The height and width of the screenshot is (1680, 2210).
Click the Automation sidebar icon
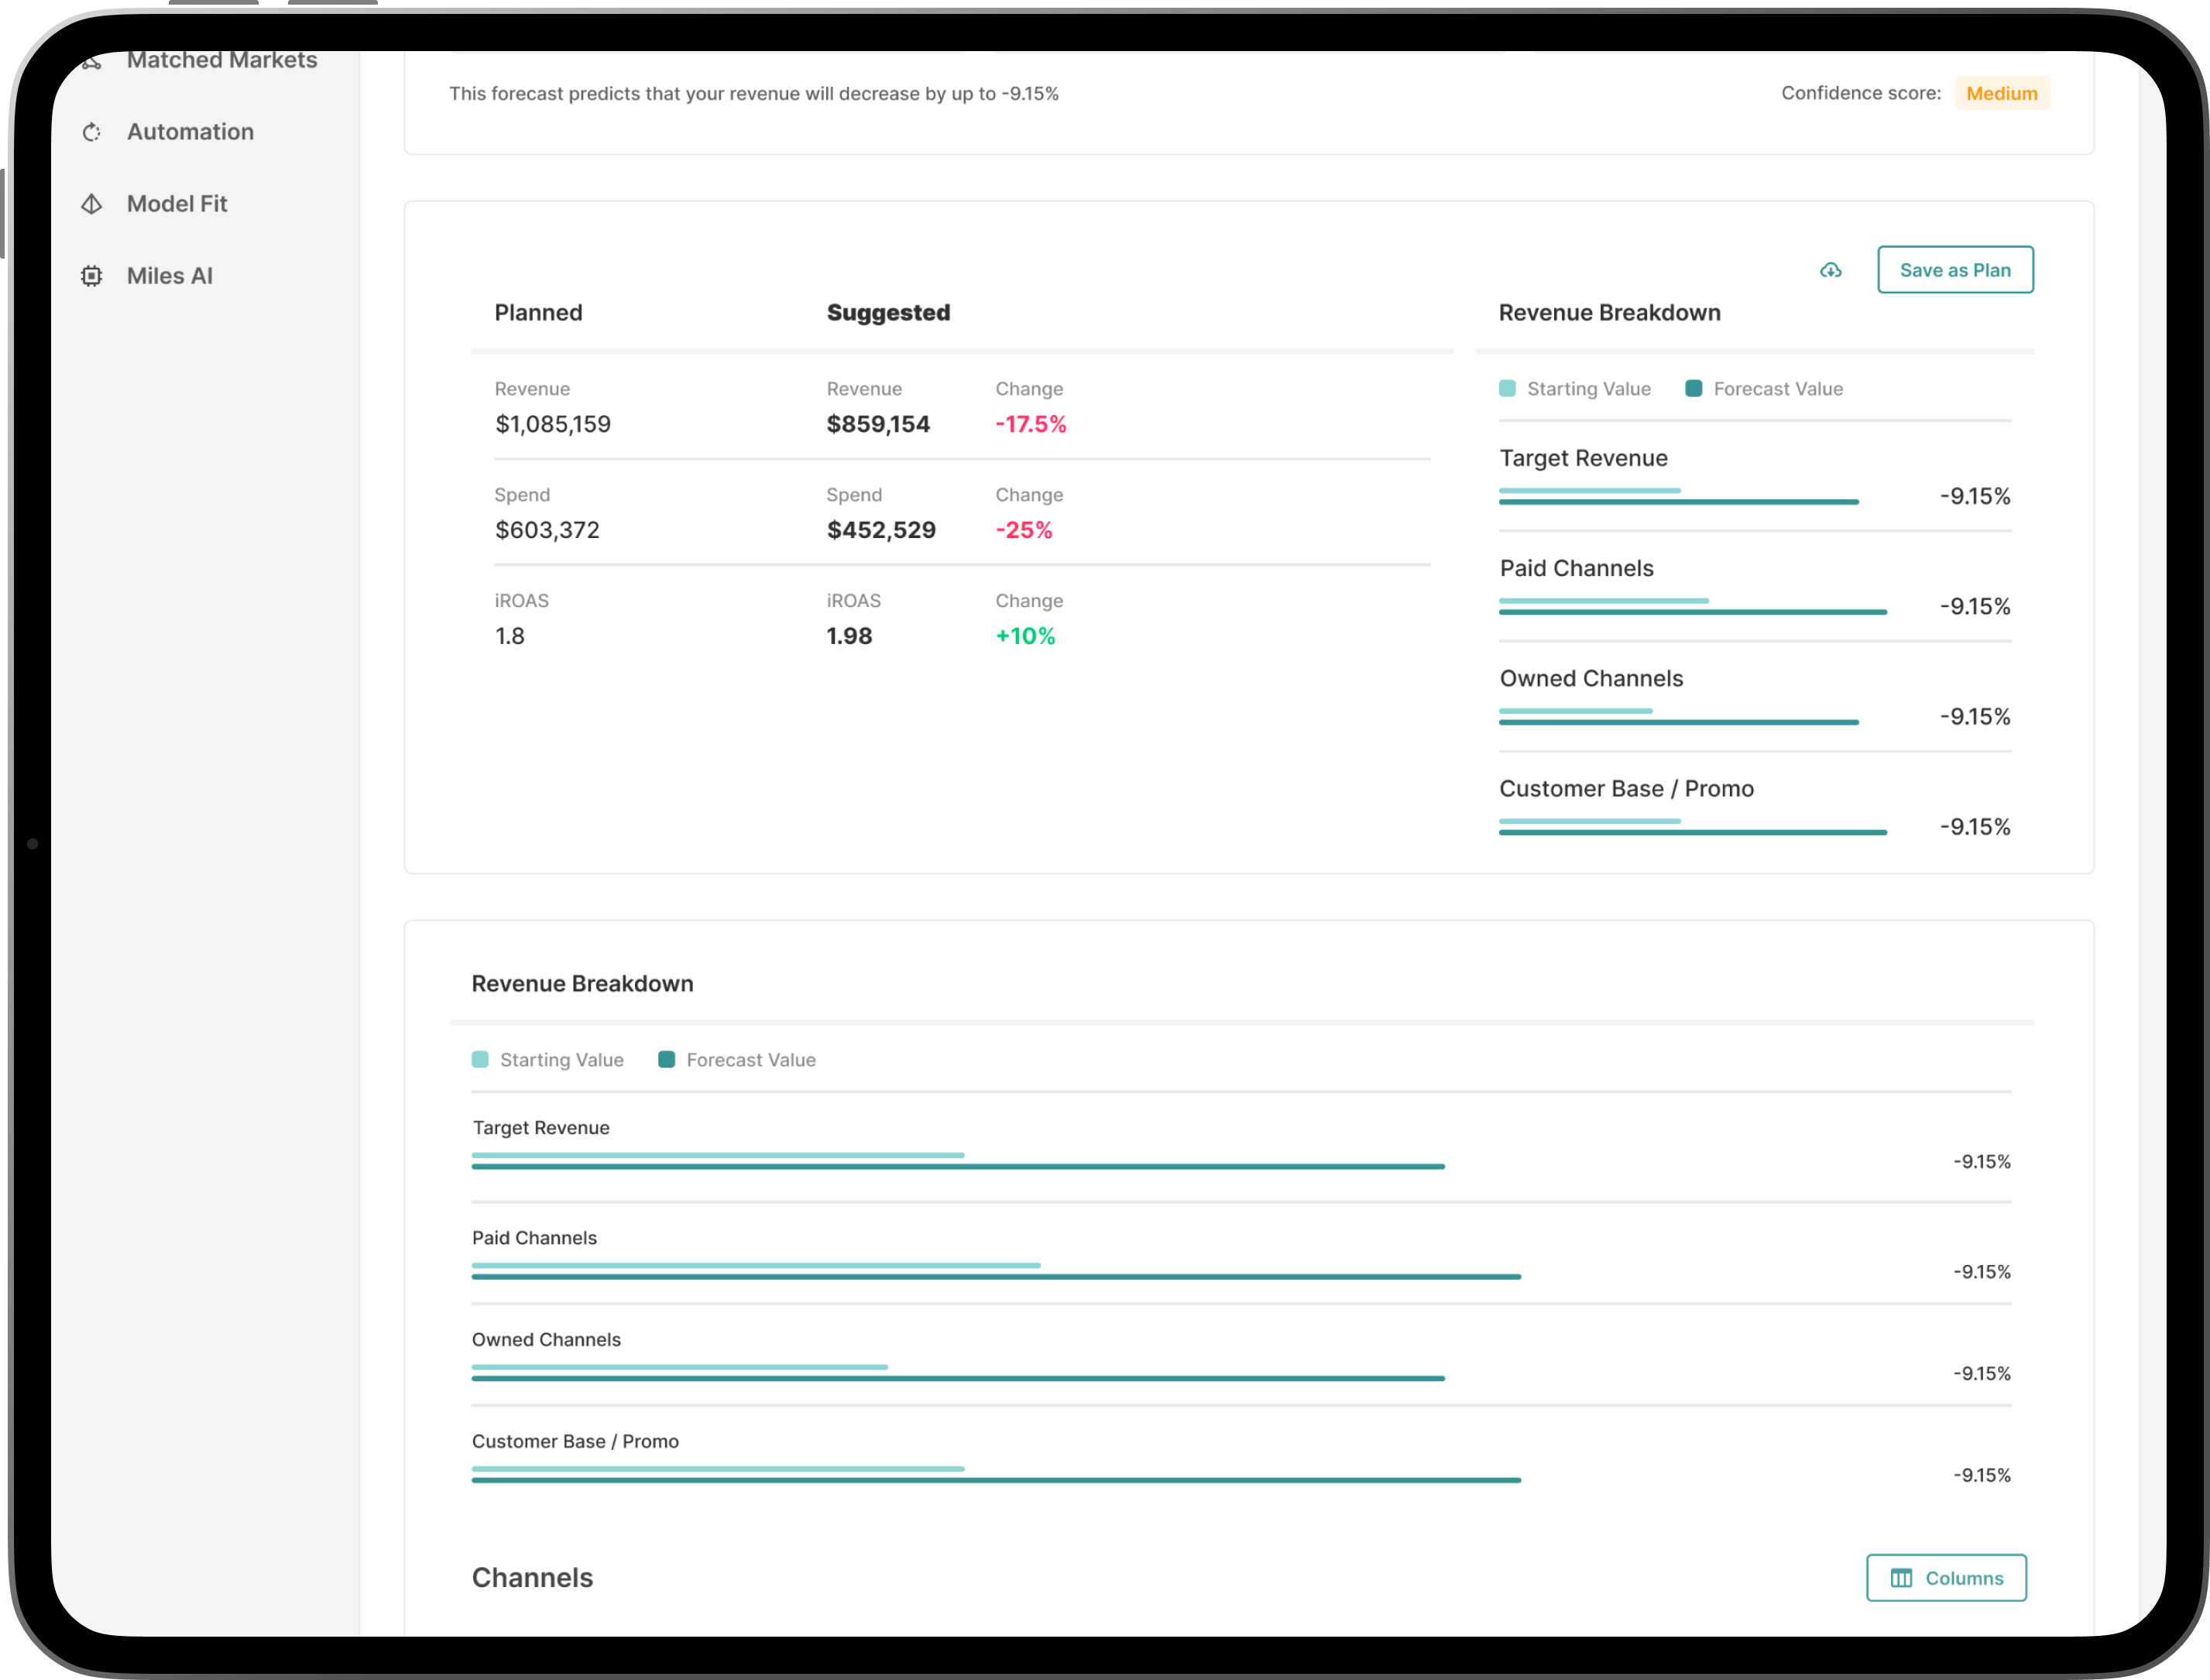pyautogui.click(x=92, y=132)
